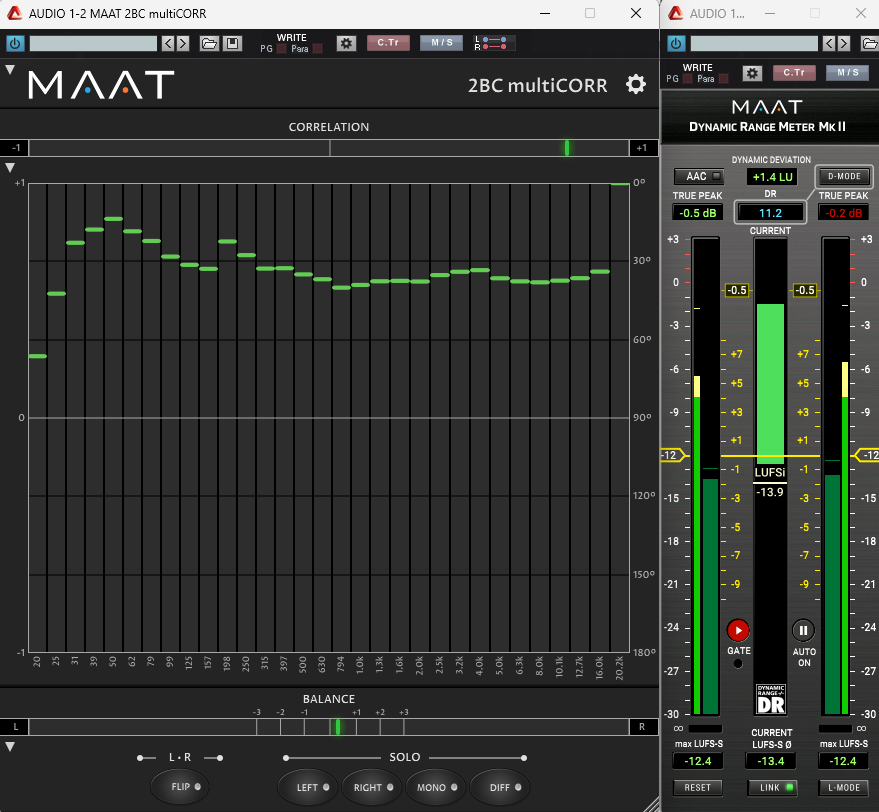The image size is (879, 812).
Task: Solo the RIGHT channel
Action: point(372,787)
